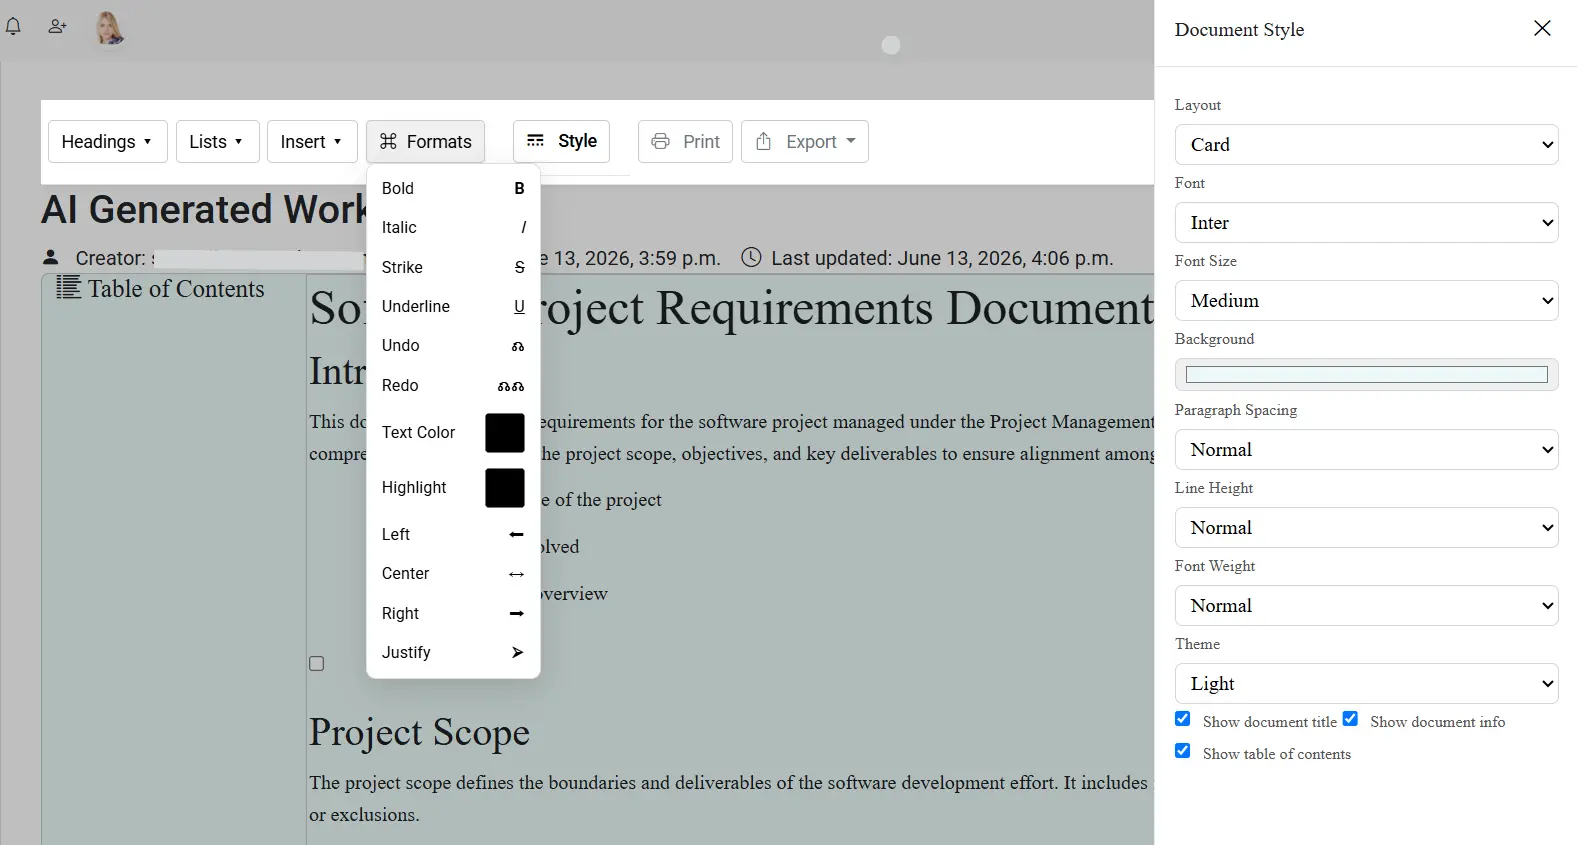Close the Document Style panel

pyautogui.click(x=1542, y=28)
